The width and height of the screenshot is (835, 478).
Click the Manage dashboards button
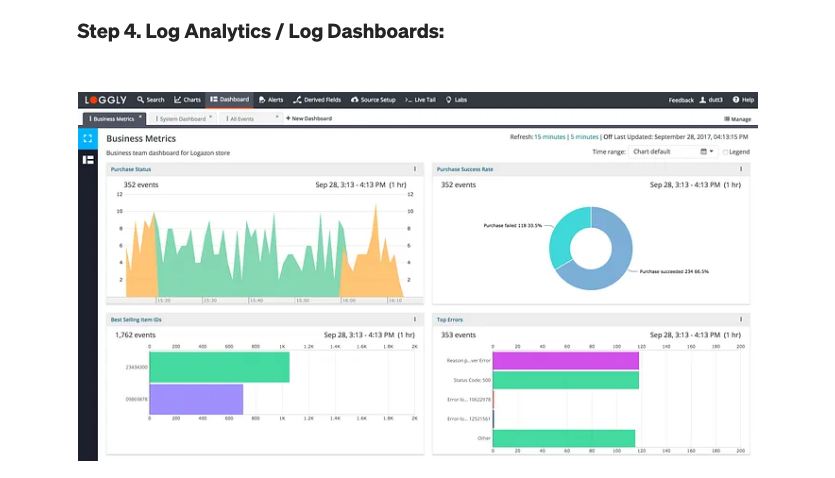(738, 118)
